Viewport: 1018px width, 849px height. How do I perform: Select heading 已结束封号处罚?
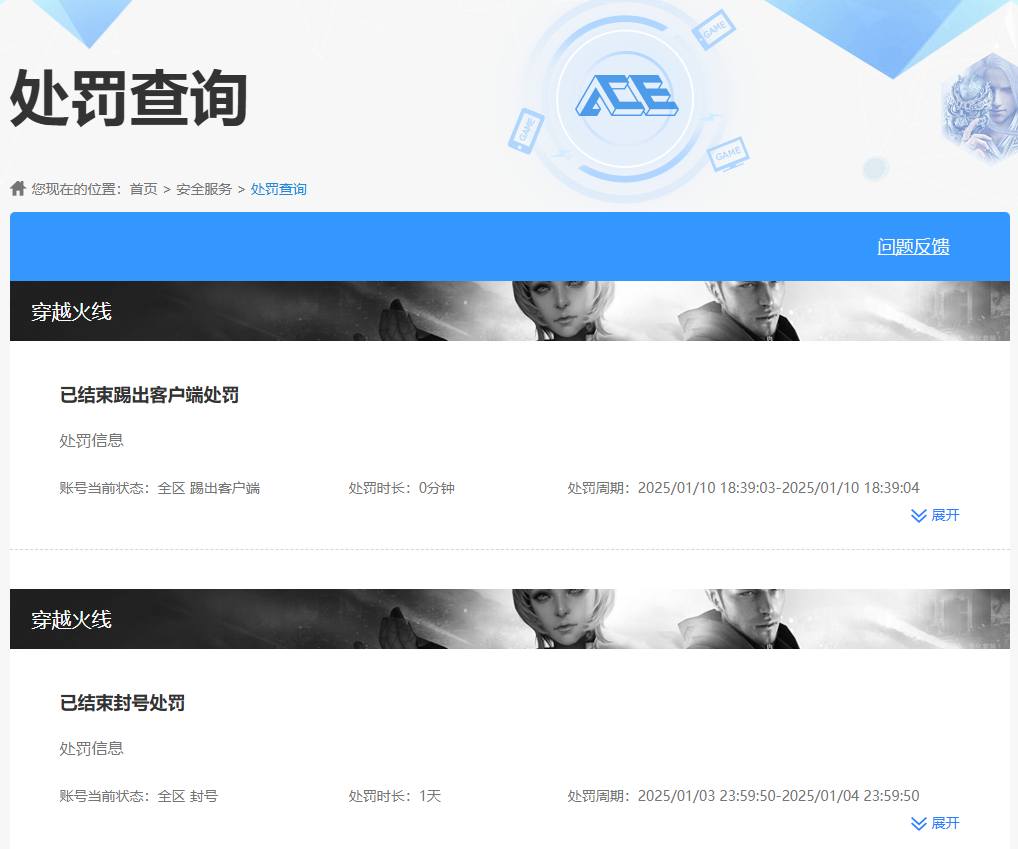[122, 703]
